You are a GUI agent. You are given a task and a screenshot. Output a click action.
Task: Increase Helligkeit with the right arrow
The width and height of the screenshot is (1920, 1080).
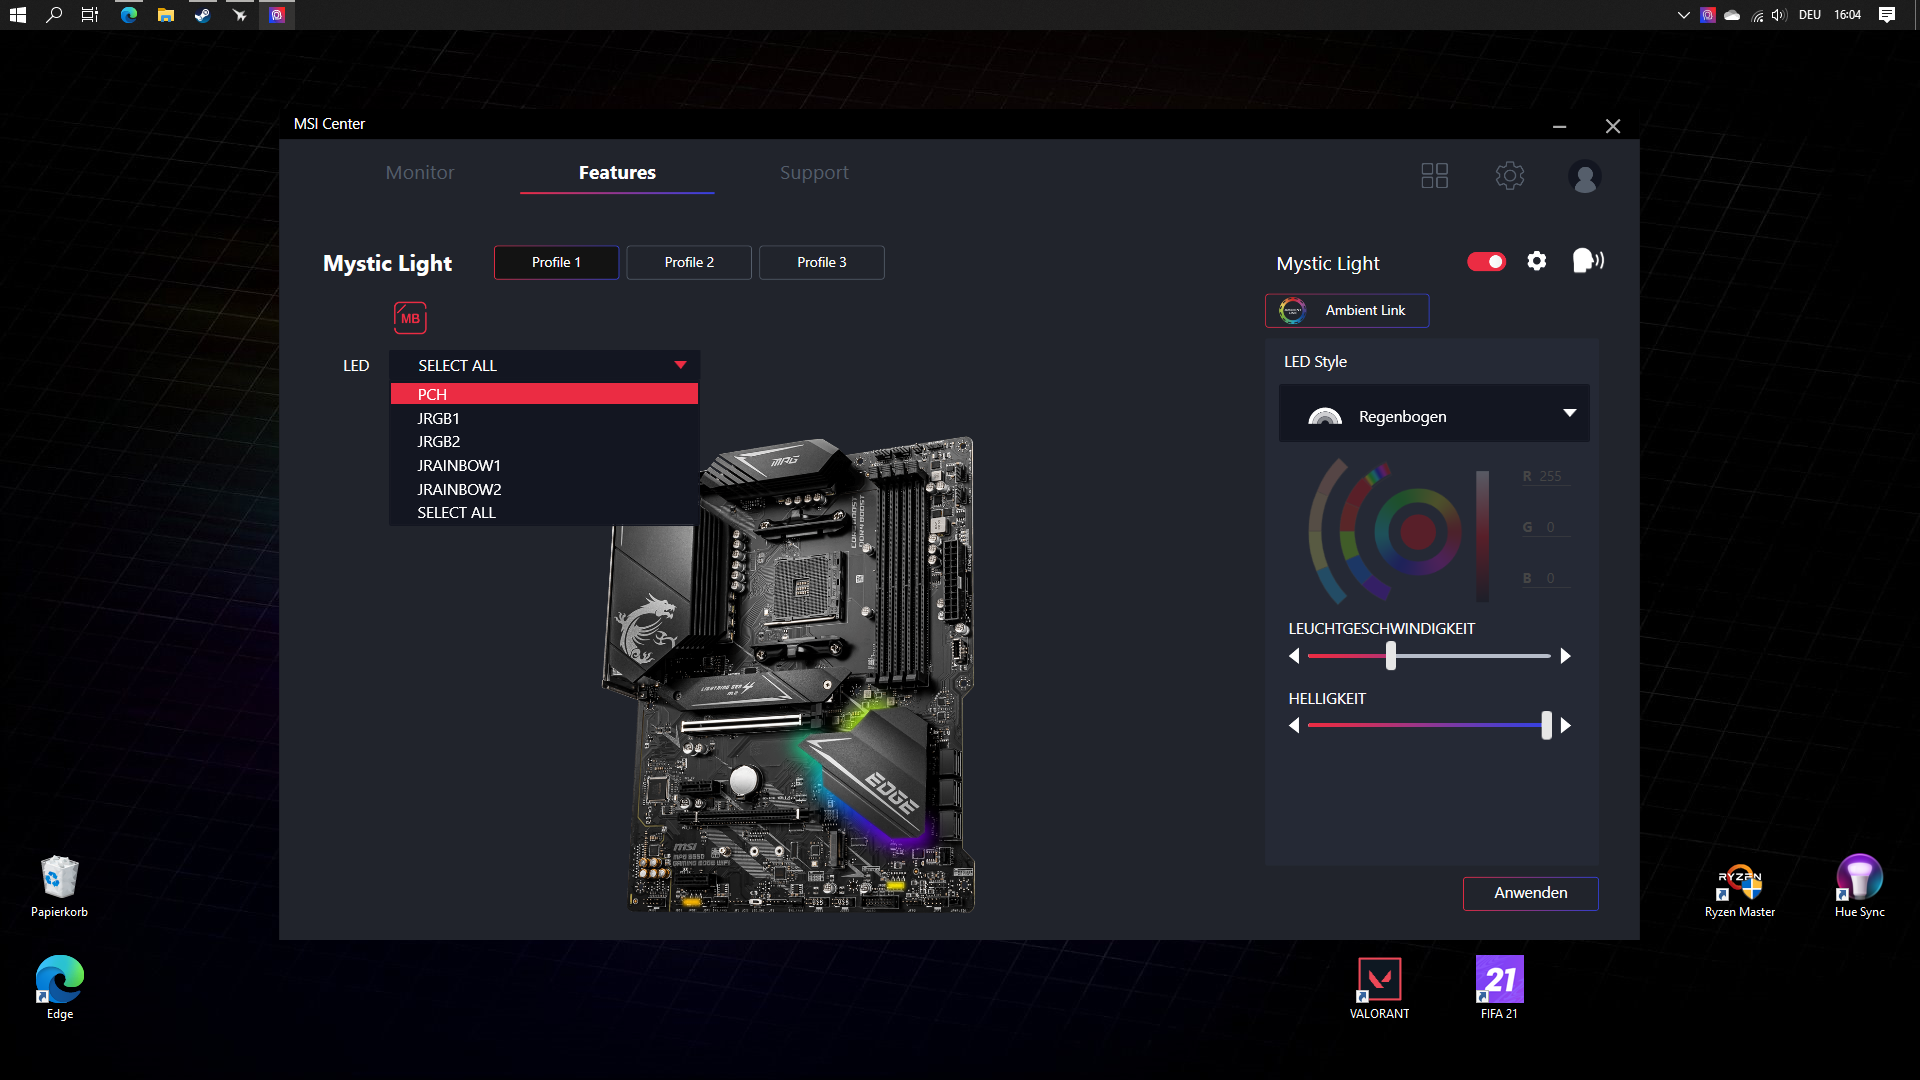(x=1566, y=726)
